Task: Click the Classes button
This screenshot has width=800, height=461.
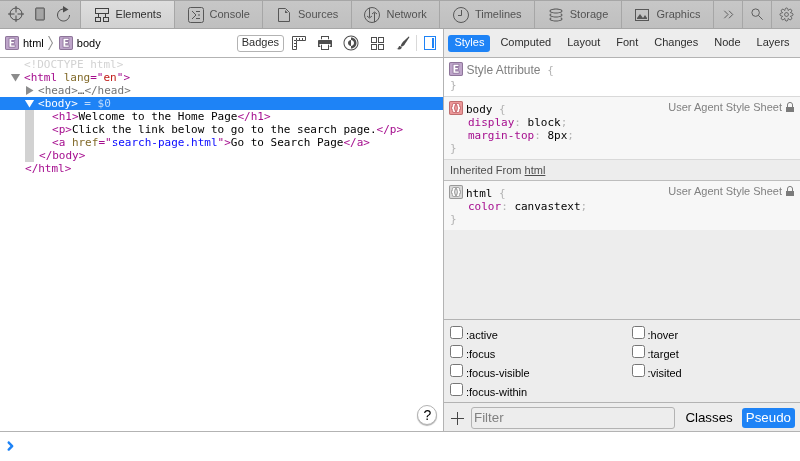Action: point(708,418)
